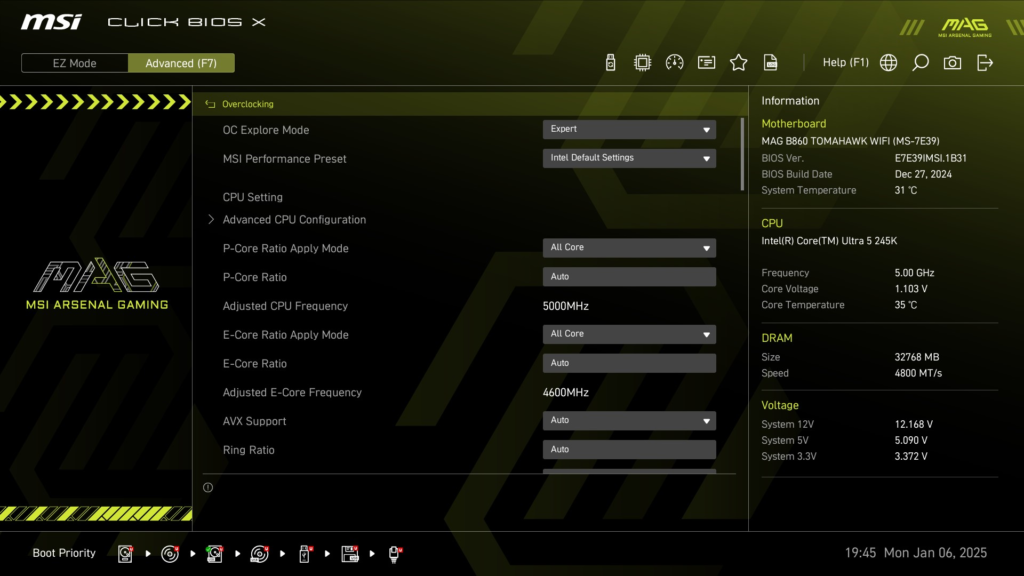Open the MSI Performance Preset dropdown
Screen dimensions: 1024x576
pos(629,158)
